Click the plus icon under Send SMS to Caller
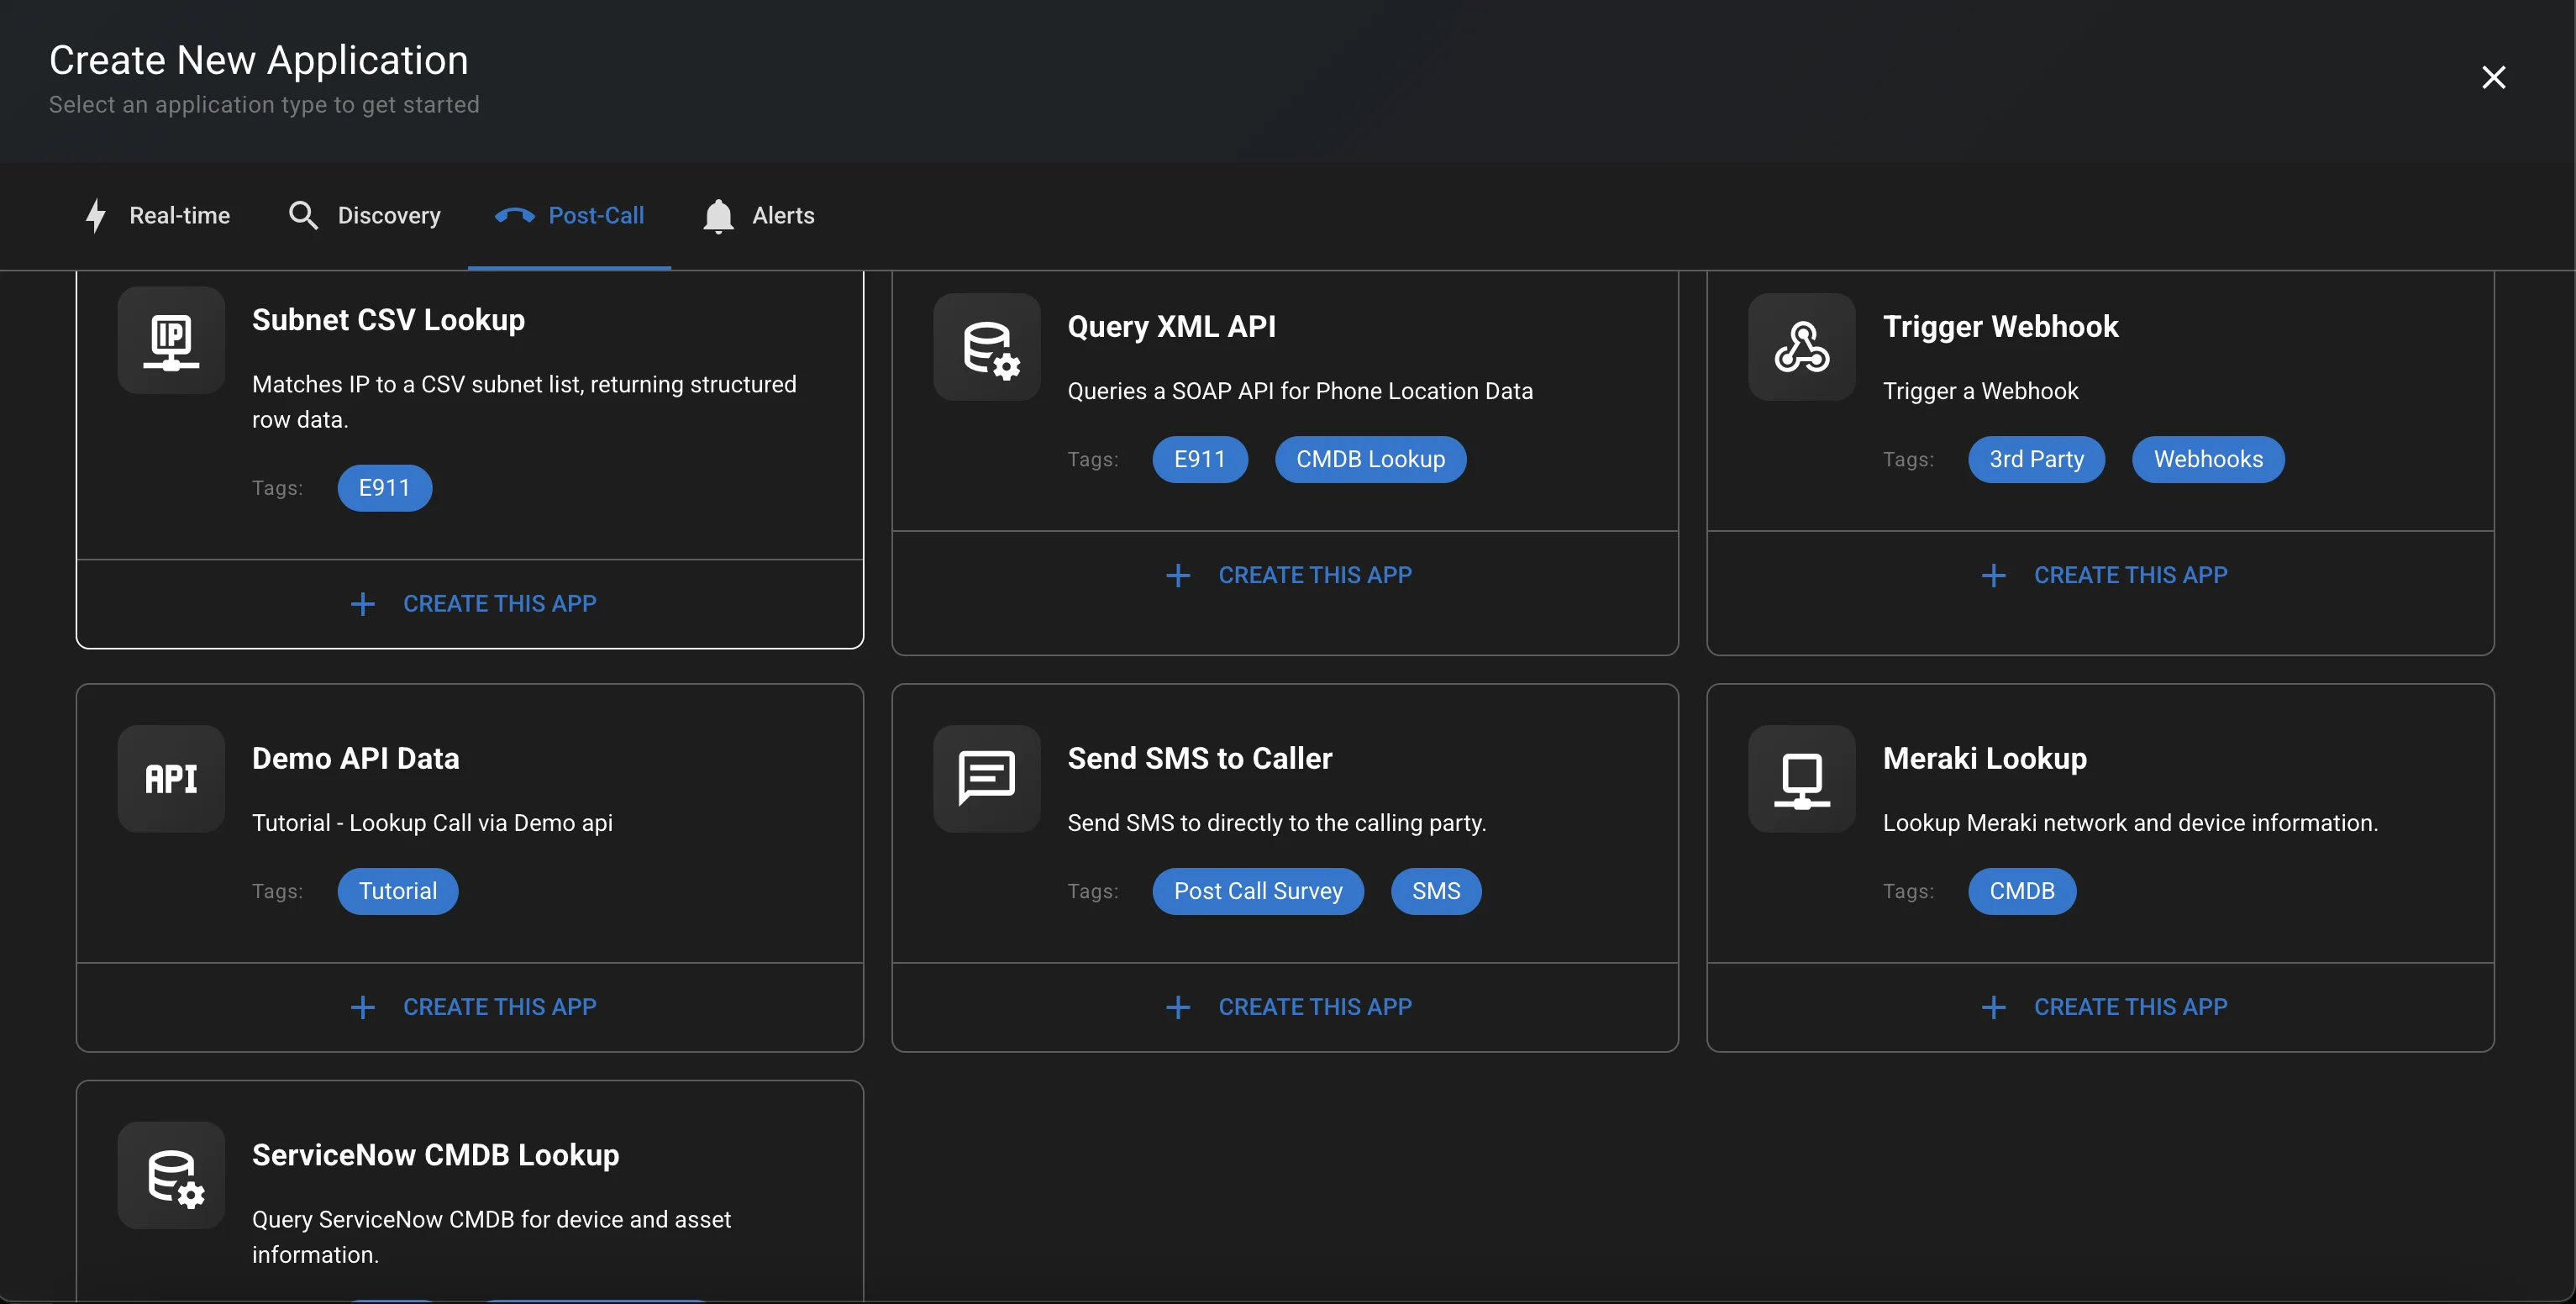This screenshot has height=1304, width=2576. point(1178,1007)
